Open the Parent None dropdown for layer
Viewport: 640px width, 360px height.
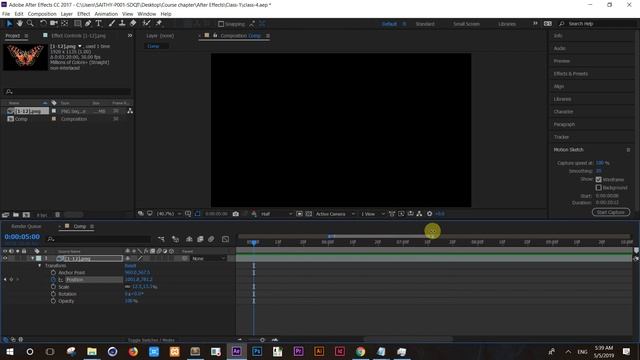pyautogui.click(x=208, y=258)
